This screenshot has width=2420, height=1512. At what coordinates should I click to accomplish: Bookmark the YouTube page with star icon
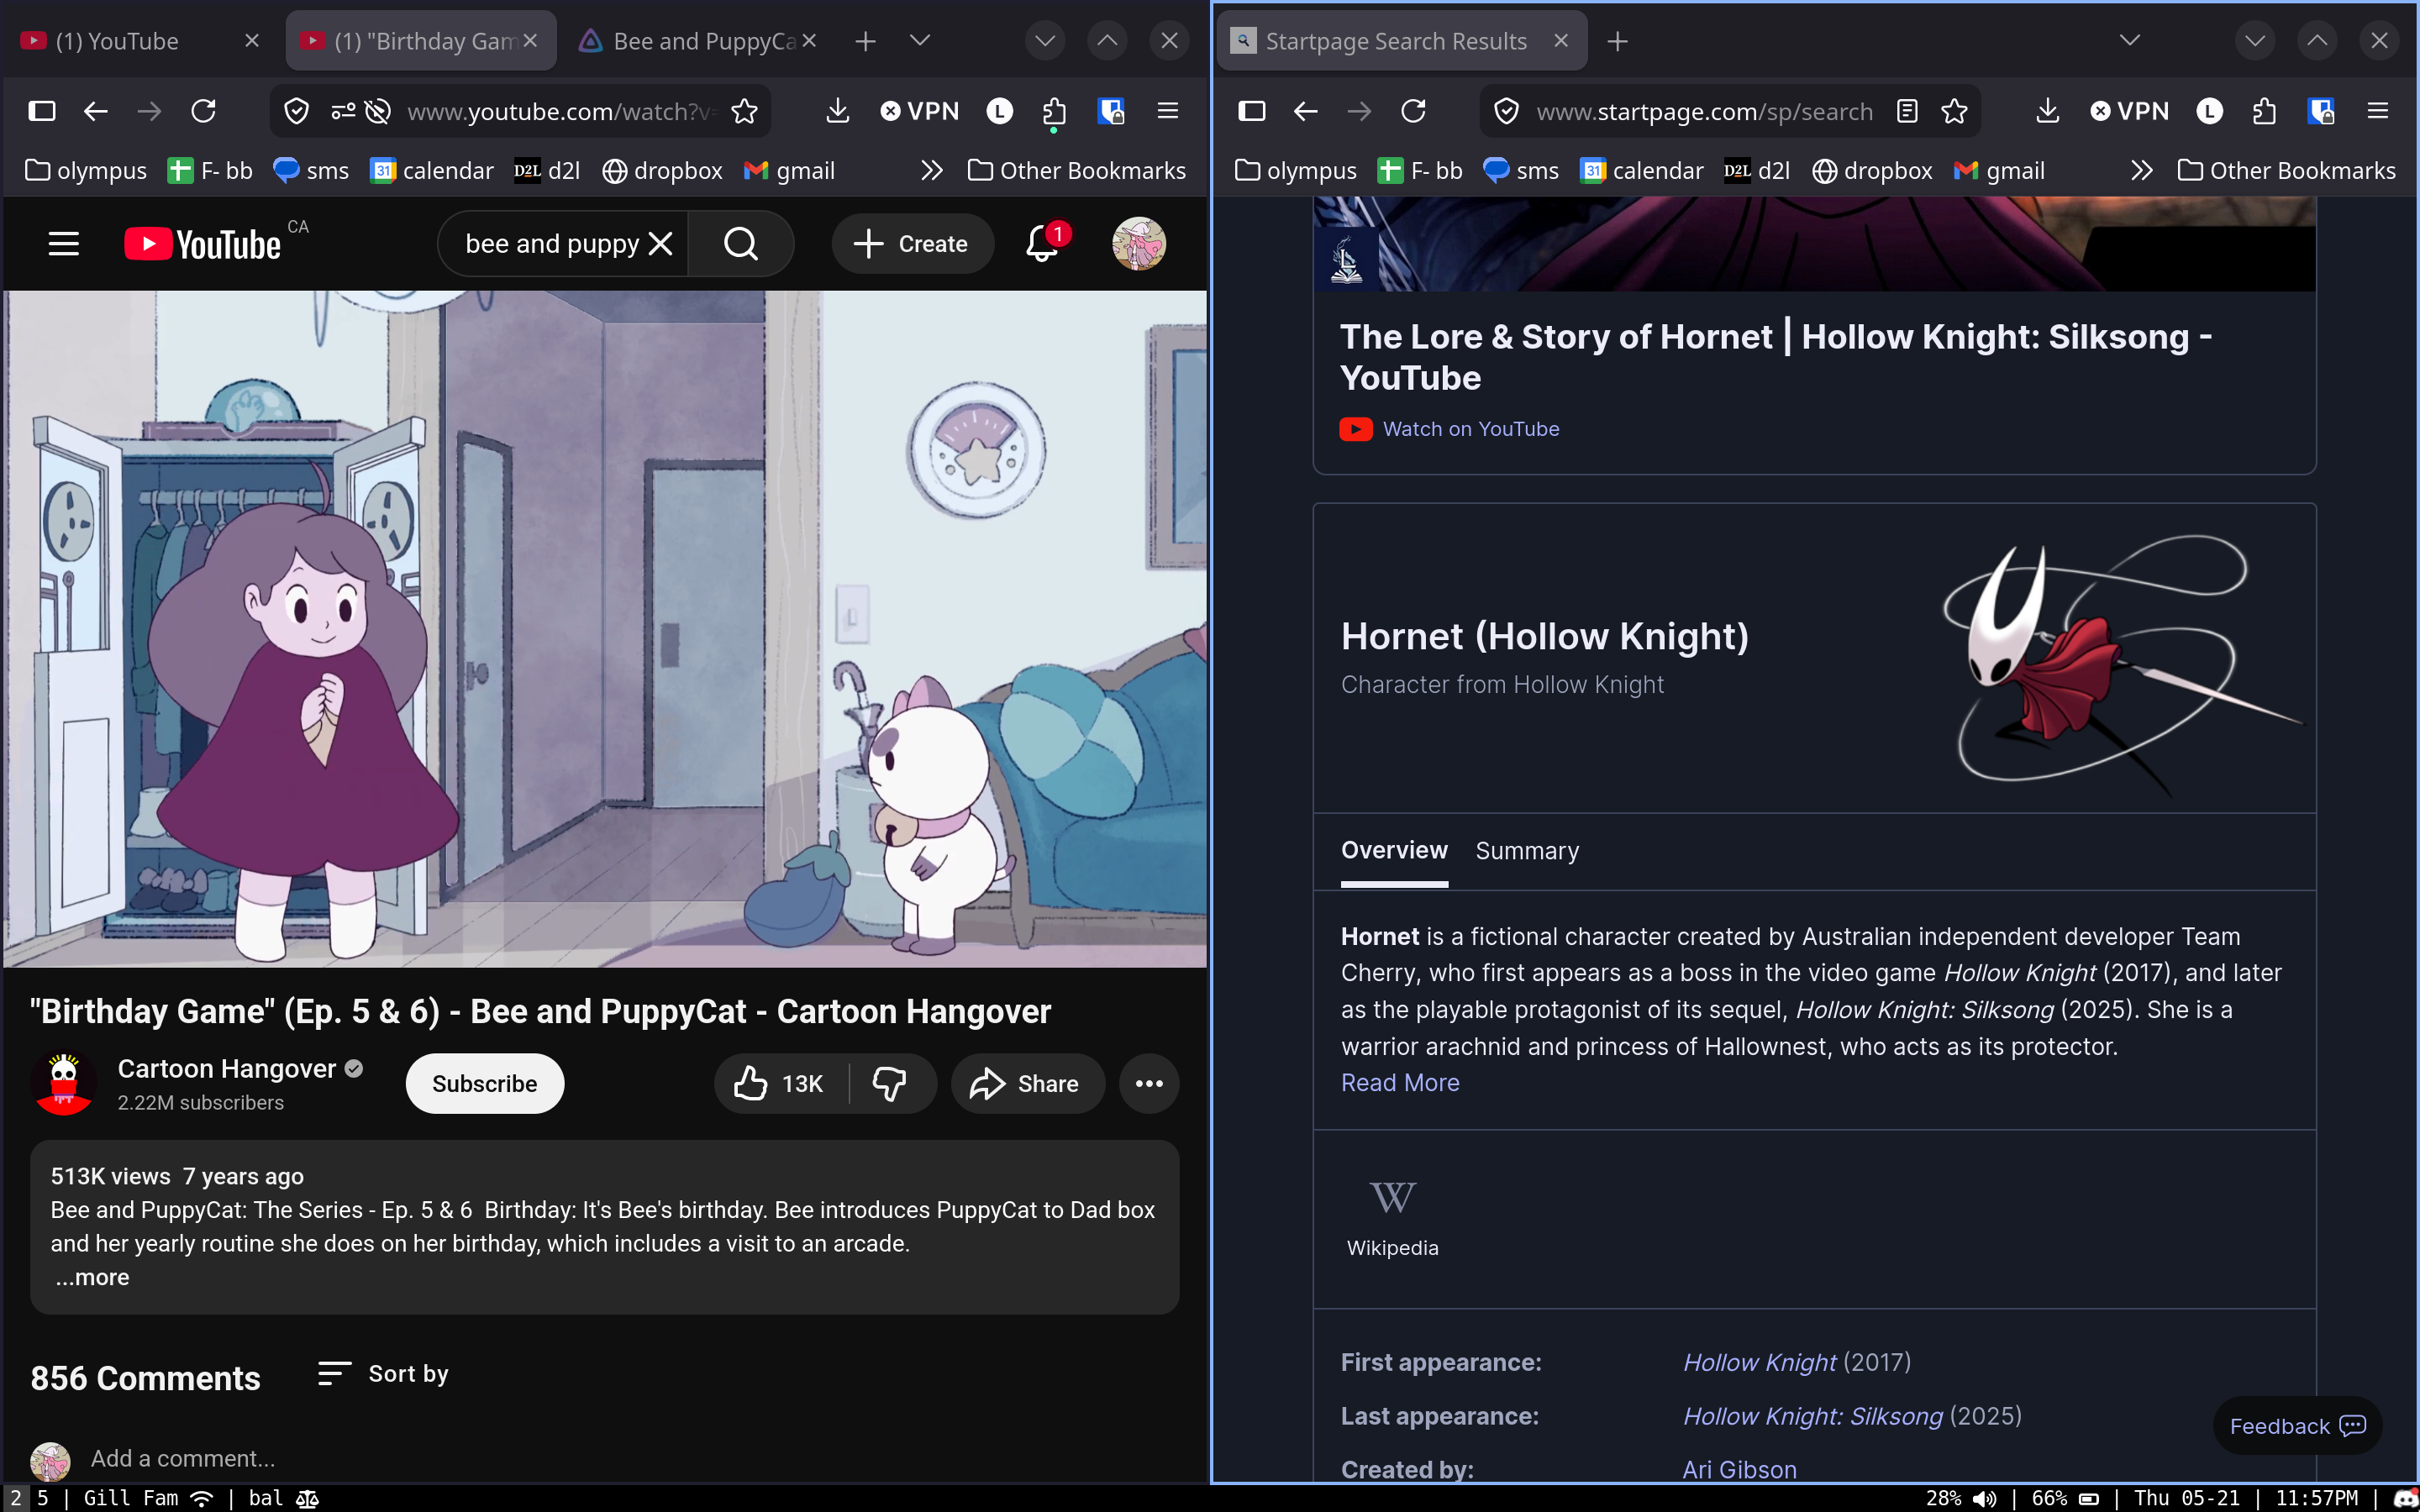click(x=744, y=111)
